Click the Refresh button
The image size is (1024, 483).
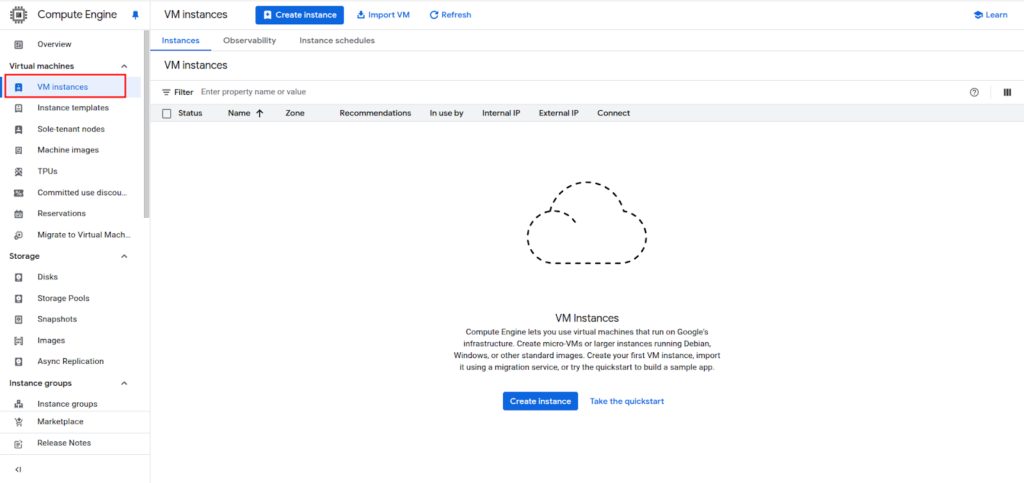(450, 15)
